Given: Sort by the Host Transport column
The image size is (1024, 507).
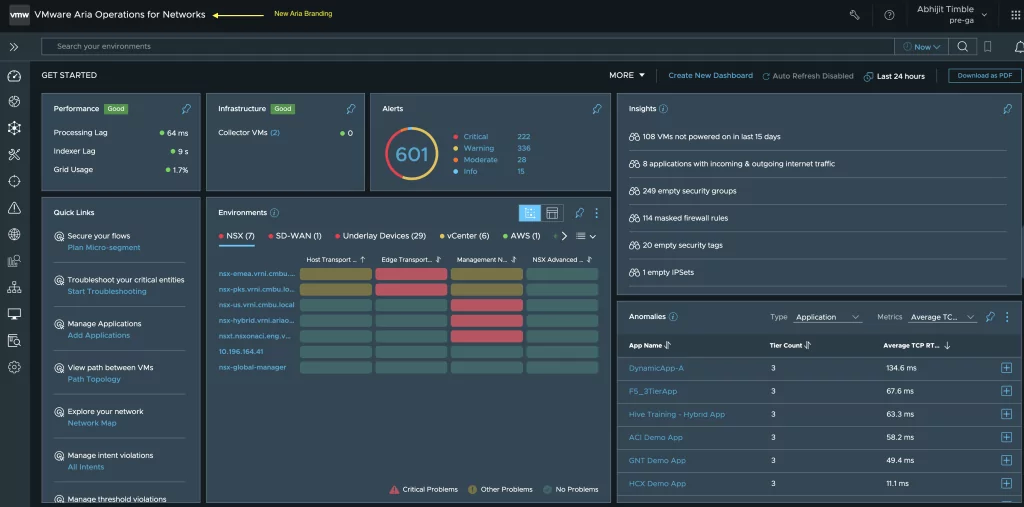Looking at the screenshot, I should [336, 260].
